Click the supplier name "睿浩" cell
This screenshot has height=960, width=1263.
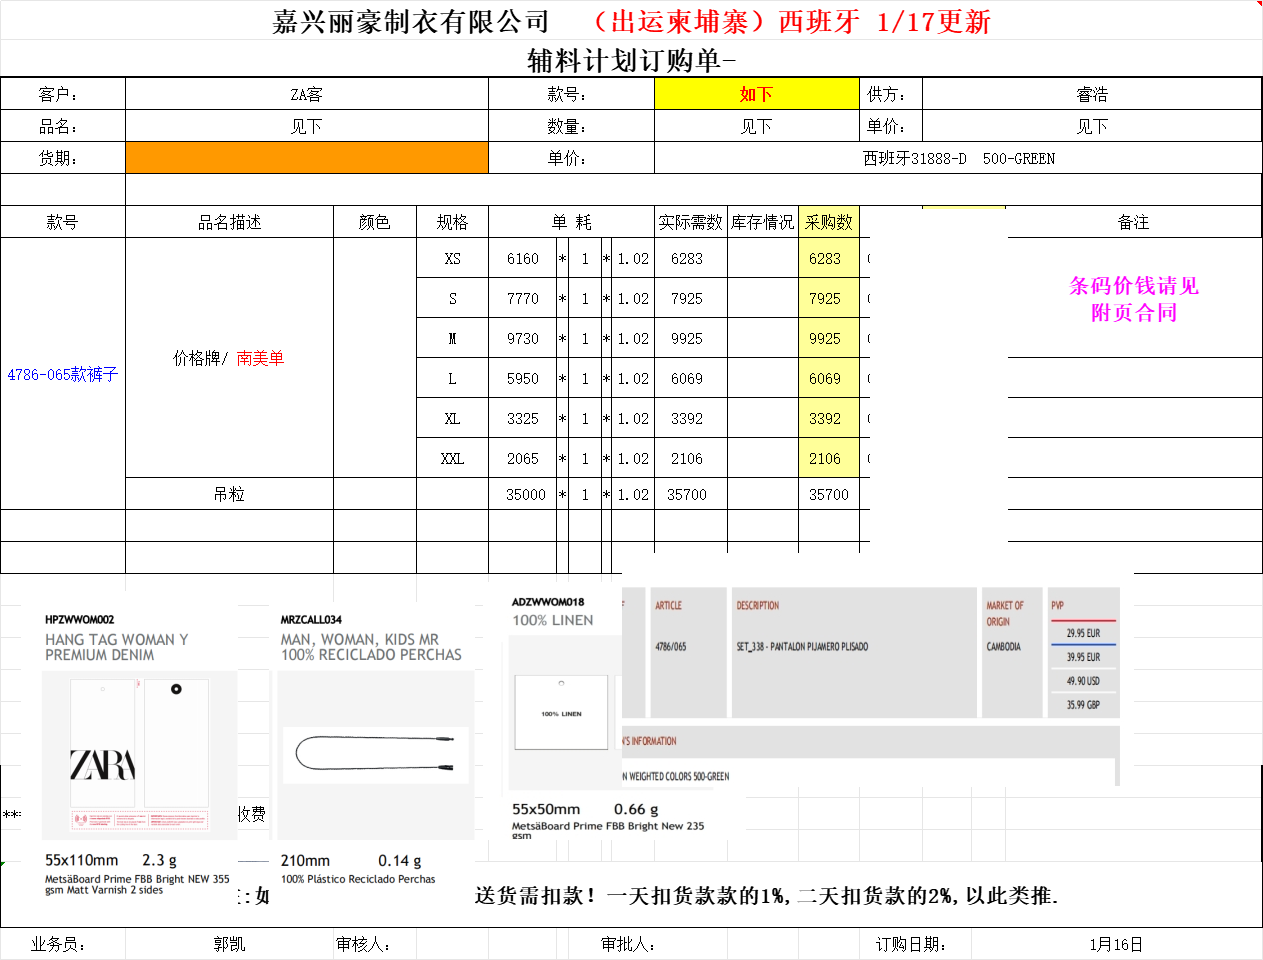1091,94
